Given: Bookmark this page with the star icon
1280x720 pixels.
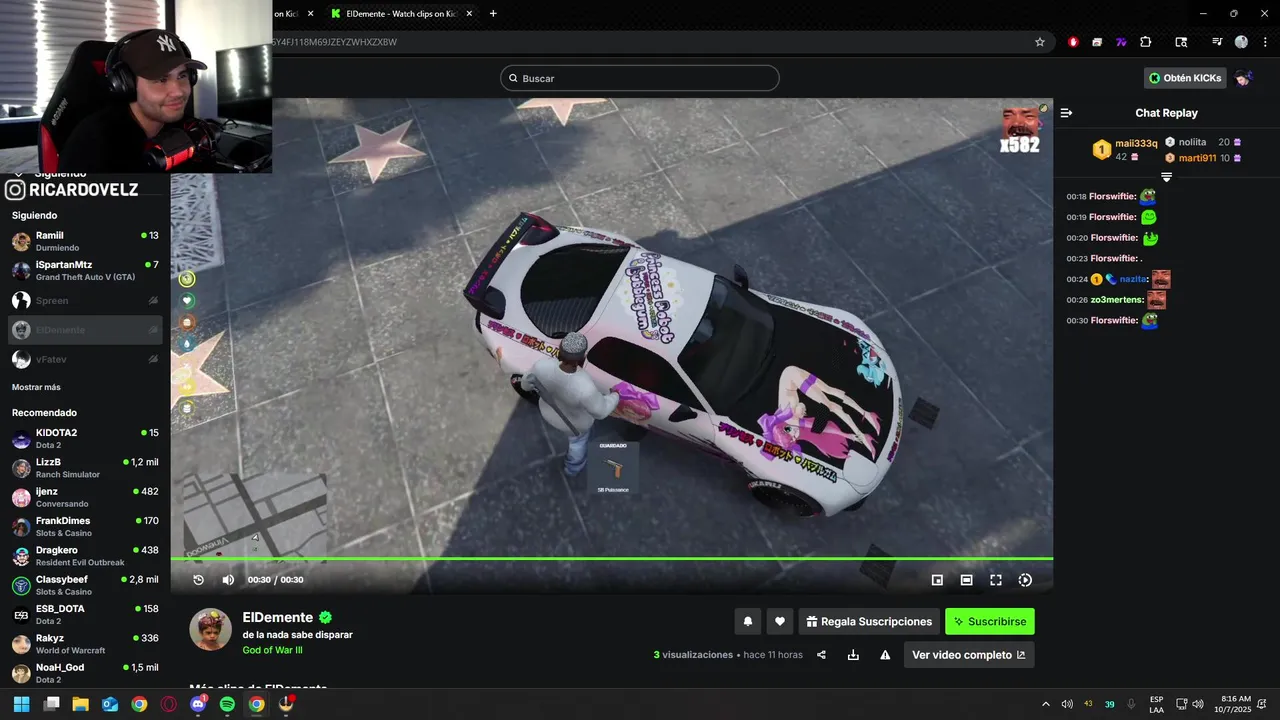Looking at the screenshot, I should (1040, 42).
